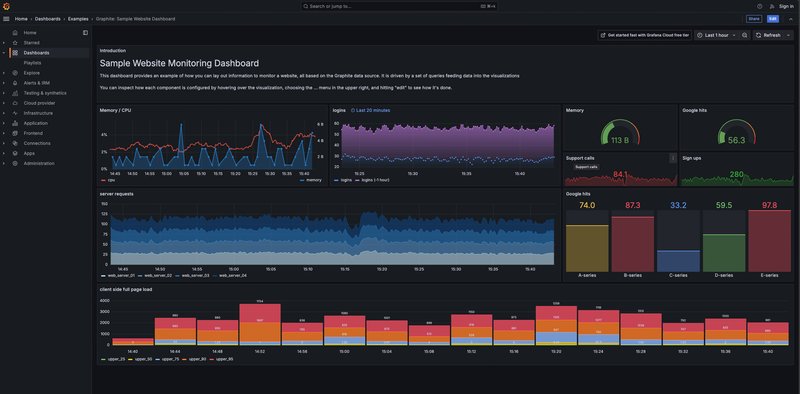The image size is (800, 394).
Task: Click Examples in the breadcrumb
Action: click(x=78, y=19)
